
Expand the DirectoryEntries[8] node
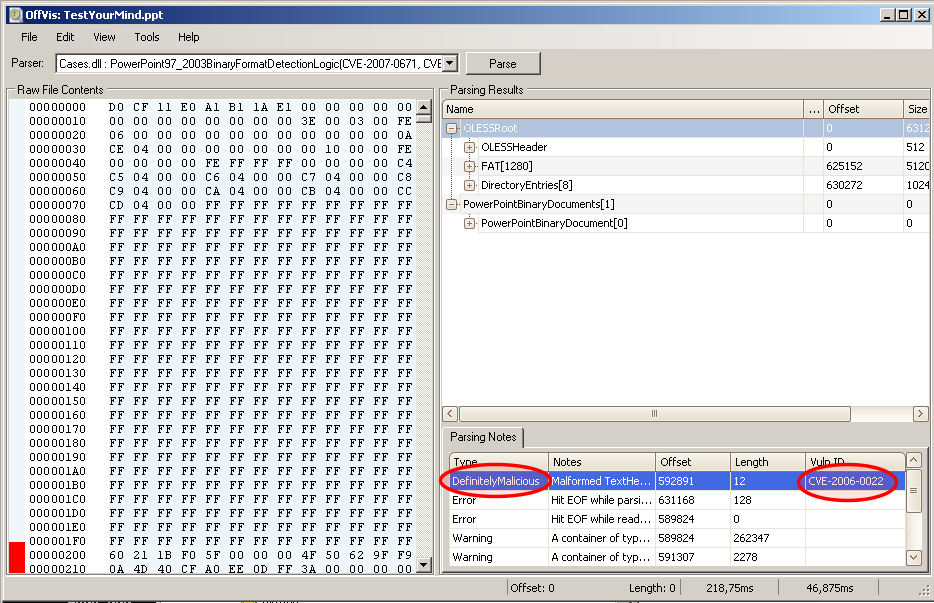[470, 185]
